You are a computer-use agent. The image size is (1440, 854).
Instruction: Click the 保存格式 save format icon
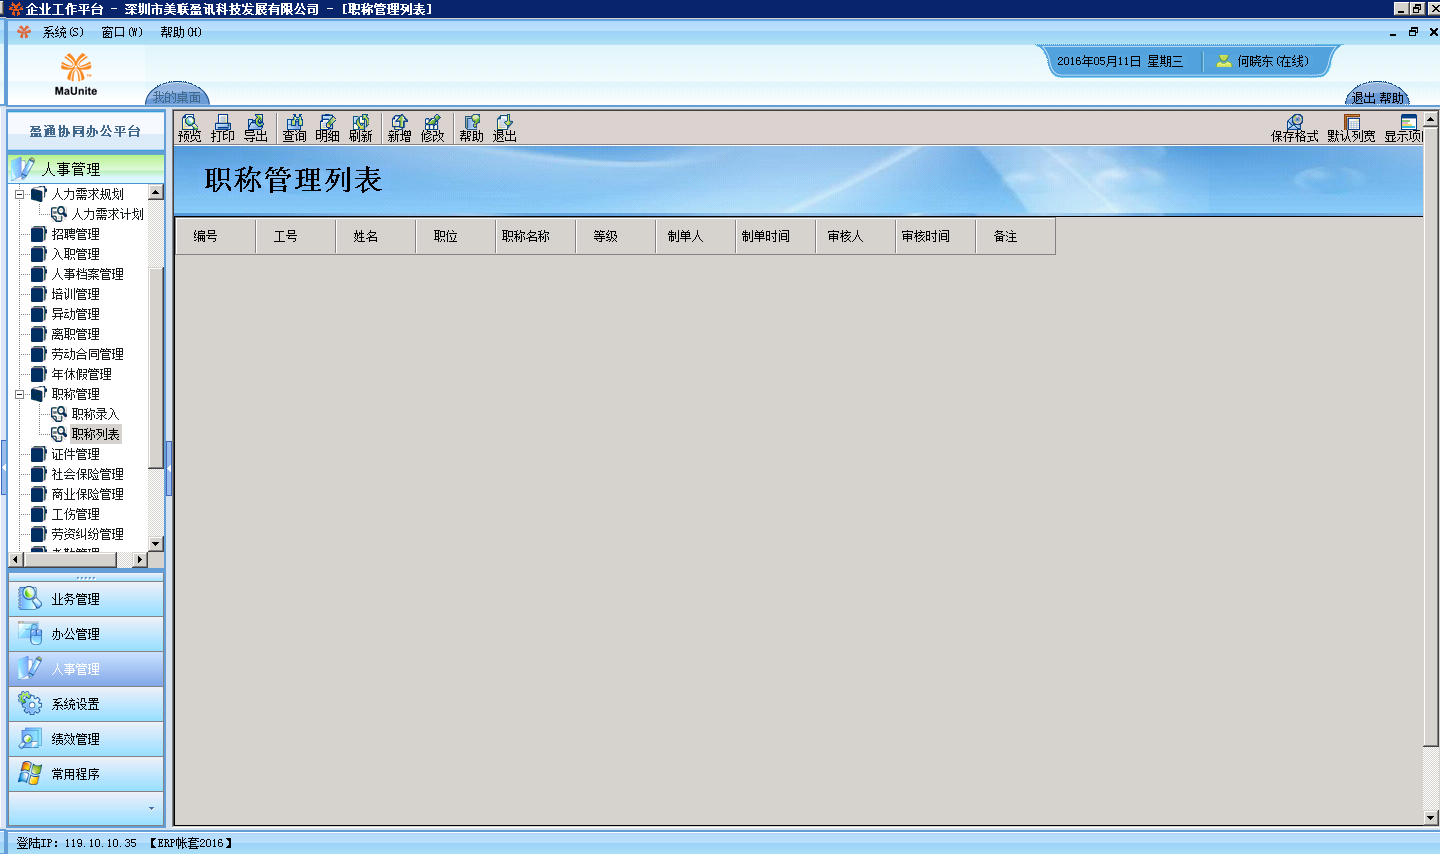(1295, 128)
